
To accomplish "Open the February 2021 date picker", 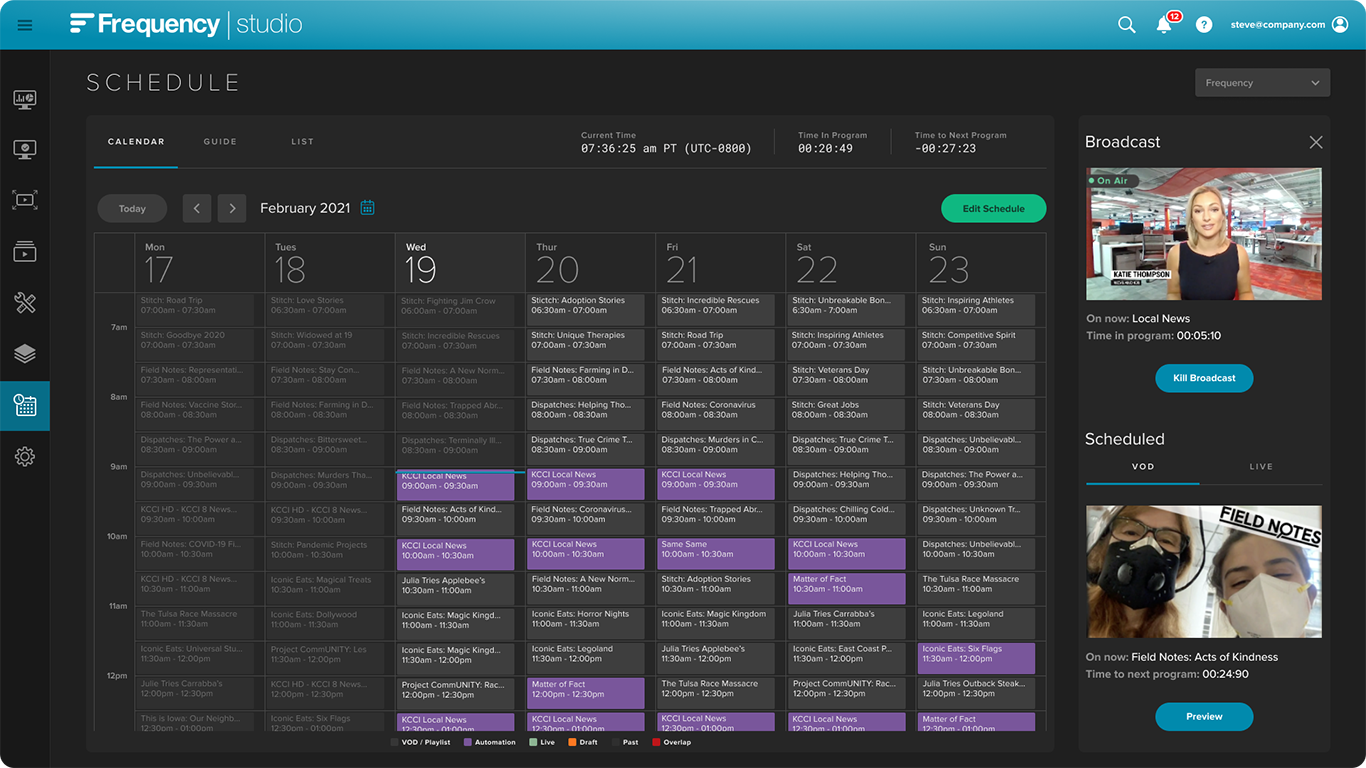I will (x=366, y=207).
